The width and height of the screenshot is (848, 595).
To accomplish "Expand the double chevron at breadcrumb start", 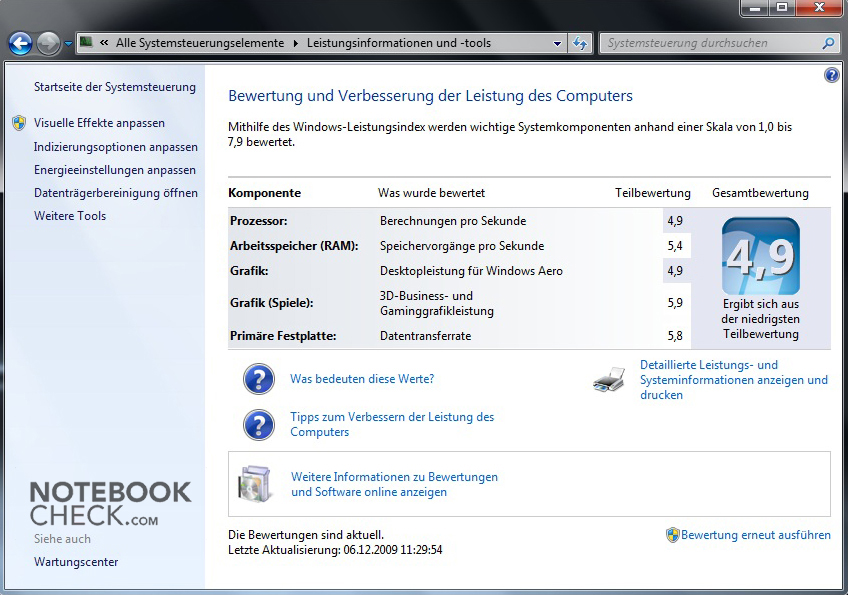I will pyautogui.click(x=104, y=43).
